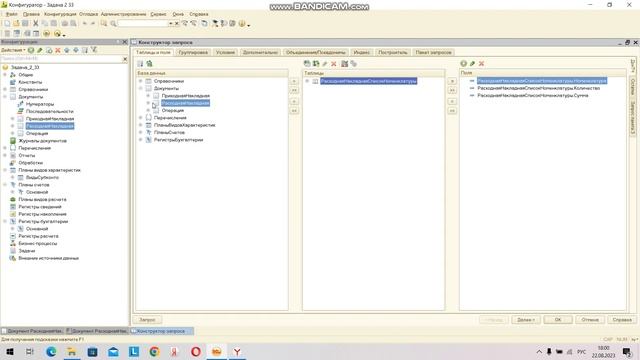This screenshot has height=360, width=640.
Task: Click the pencil edit icon above Поля list
Action: pyautogui.click(x=472, y=64)
